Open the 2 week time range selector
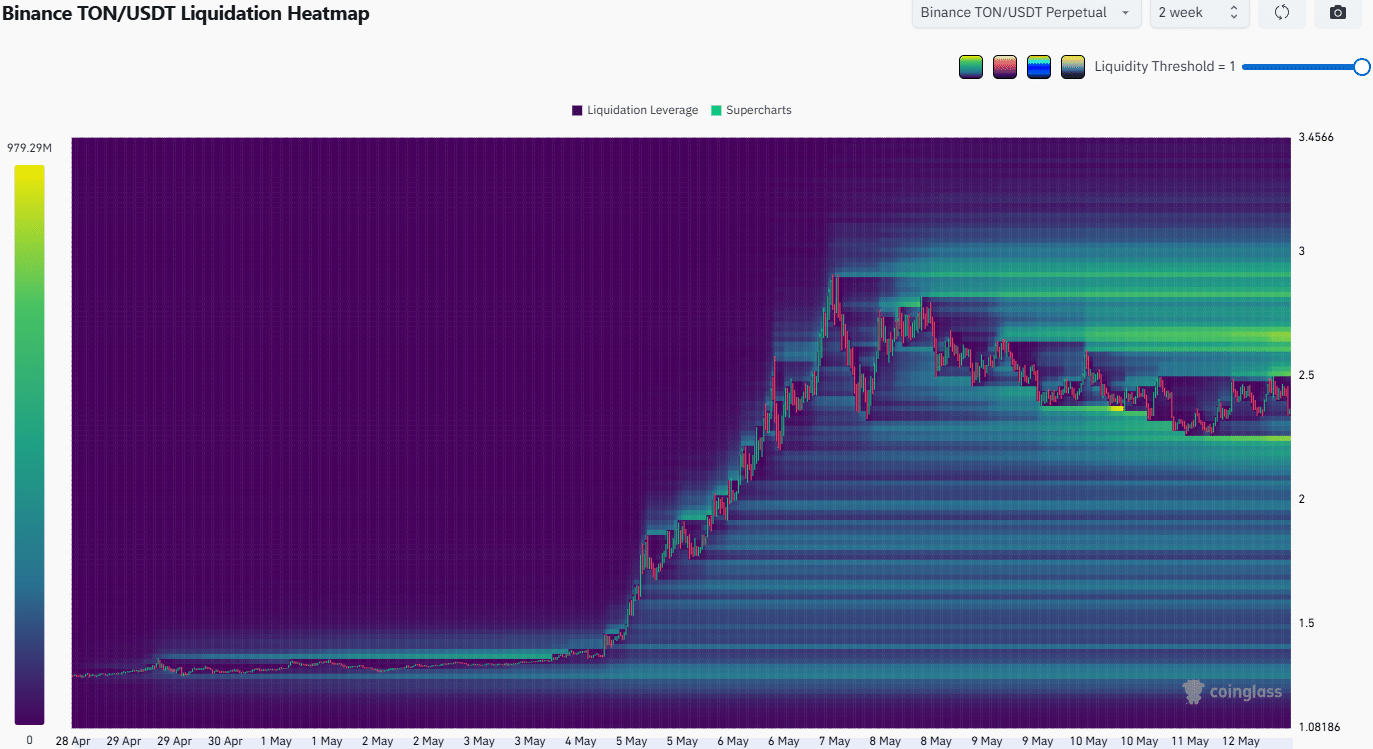Screen dimensions: 1373x749 (1198, 13)
